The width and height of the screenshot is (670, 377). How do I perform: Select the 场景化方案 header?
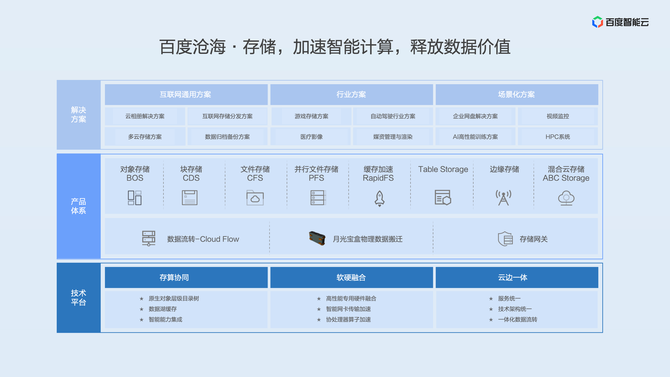pyautogui.click(x=517, y=94)
